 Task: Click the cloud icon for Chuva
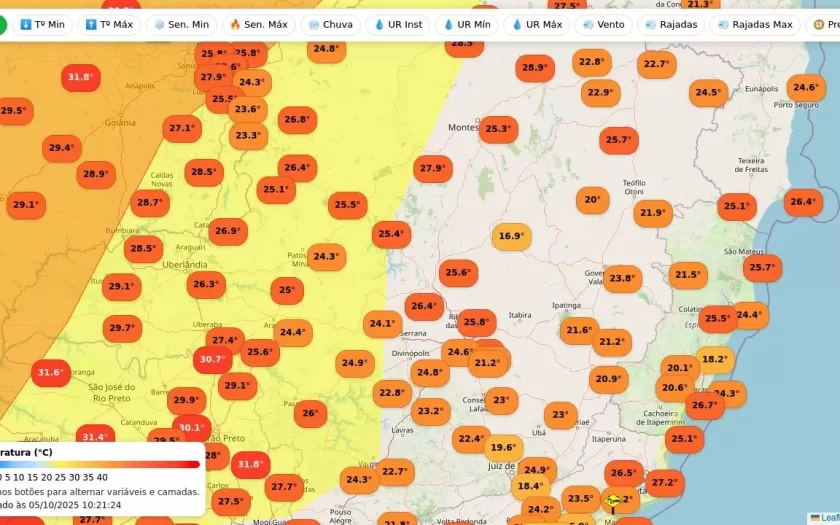[x=315, y=24]
